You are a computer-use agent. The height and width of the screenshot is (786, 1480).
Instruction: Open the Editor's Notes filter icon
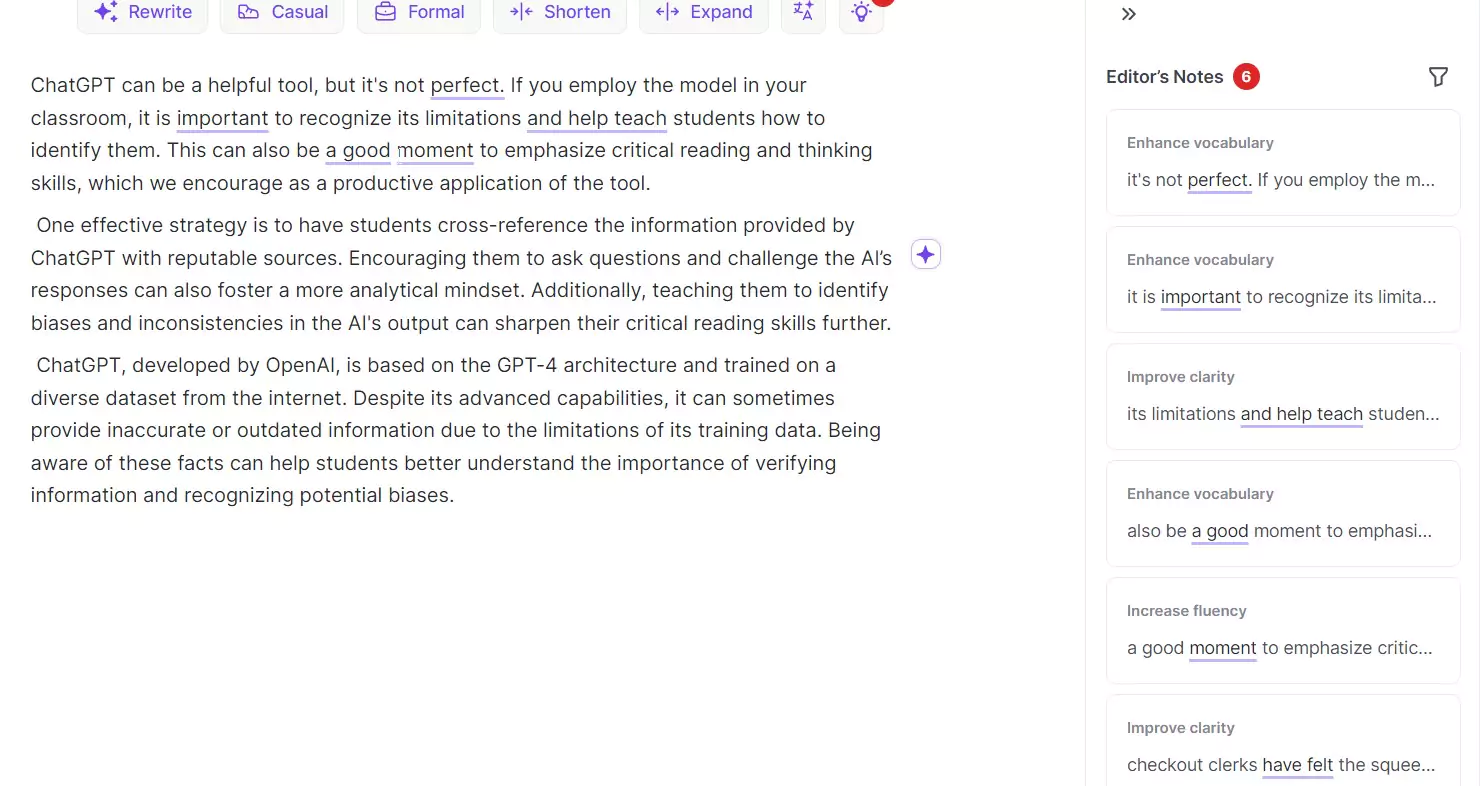tap(1438, 77)
